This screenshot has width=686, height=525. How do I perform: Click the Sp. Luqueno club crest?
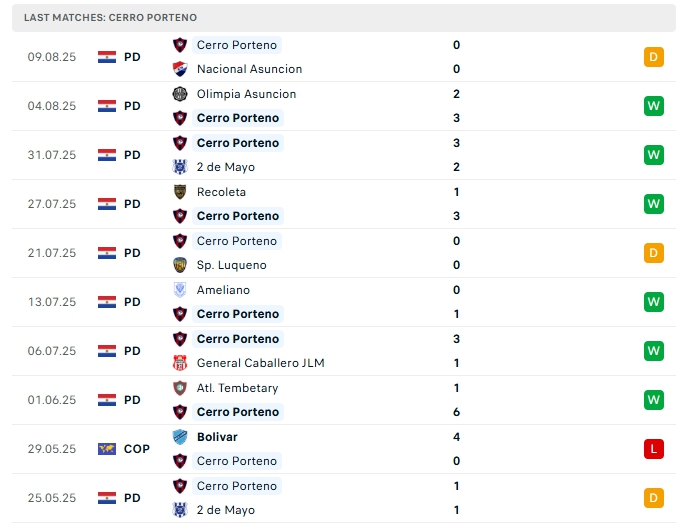click(180, 265)
